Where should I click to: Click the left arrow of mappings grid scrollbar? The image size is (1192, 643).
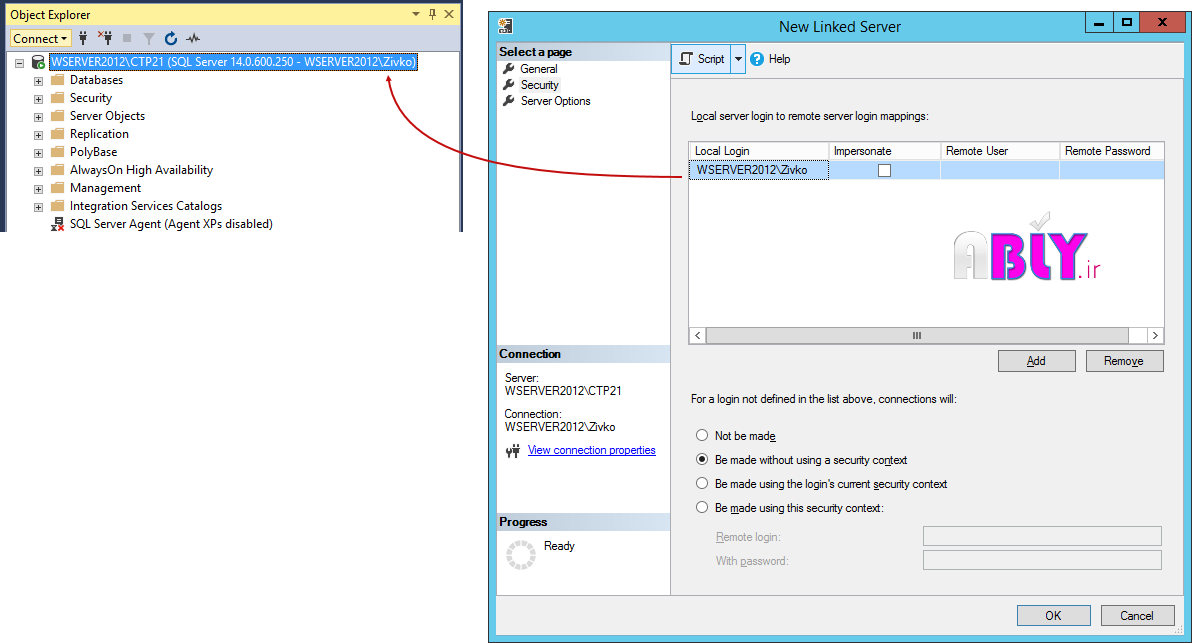coord(698,335)
